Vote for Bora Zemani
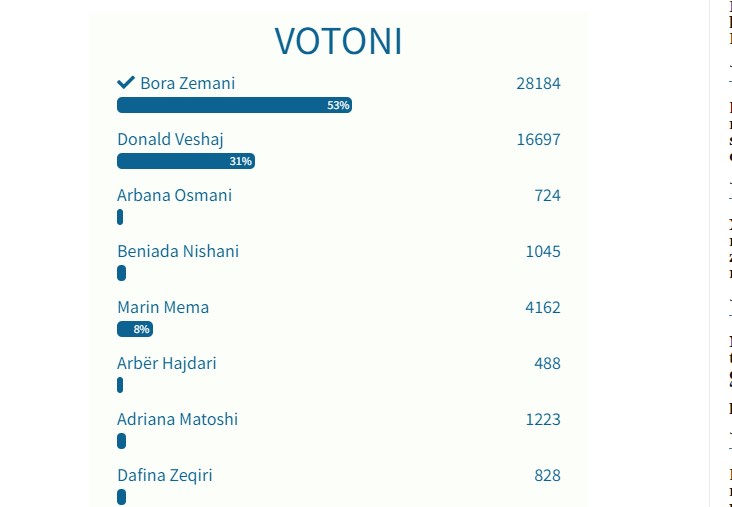 coord(187,83)
